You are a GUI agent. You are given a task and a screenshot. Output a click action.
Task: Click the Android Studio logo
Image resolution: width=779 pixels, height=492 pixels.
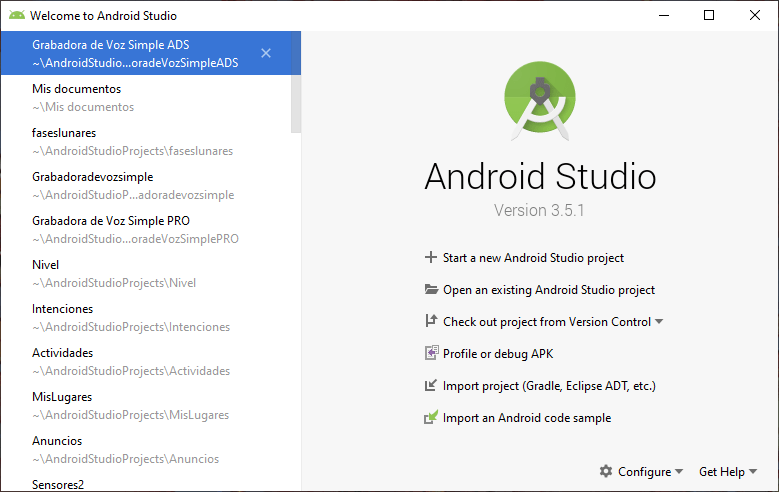tap(540, 100)
